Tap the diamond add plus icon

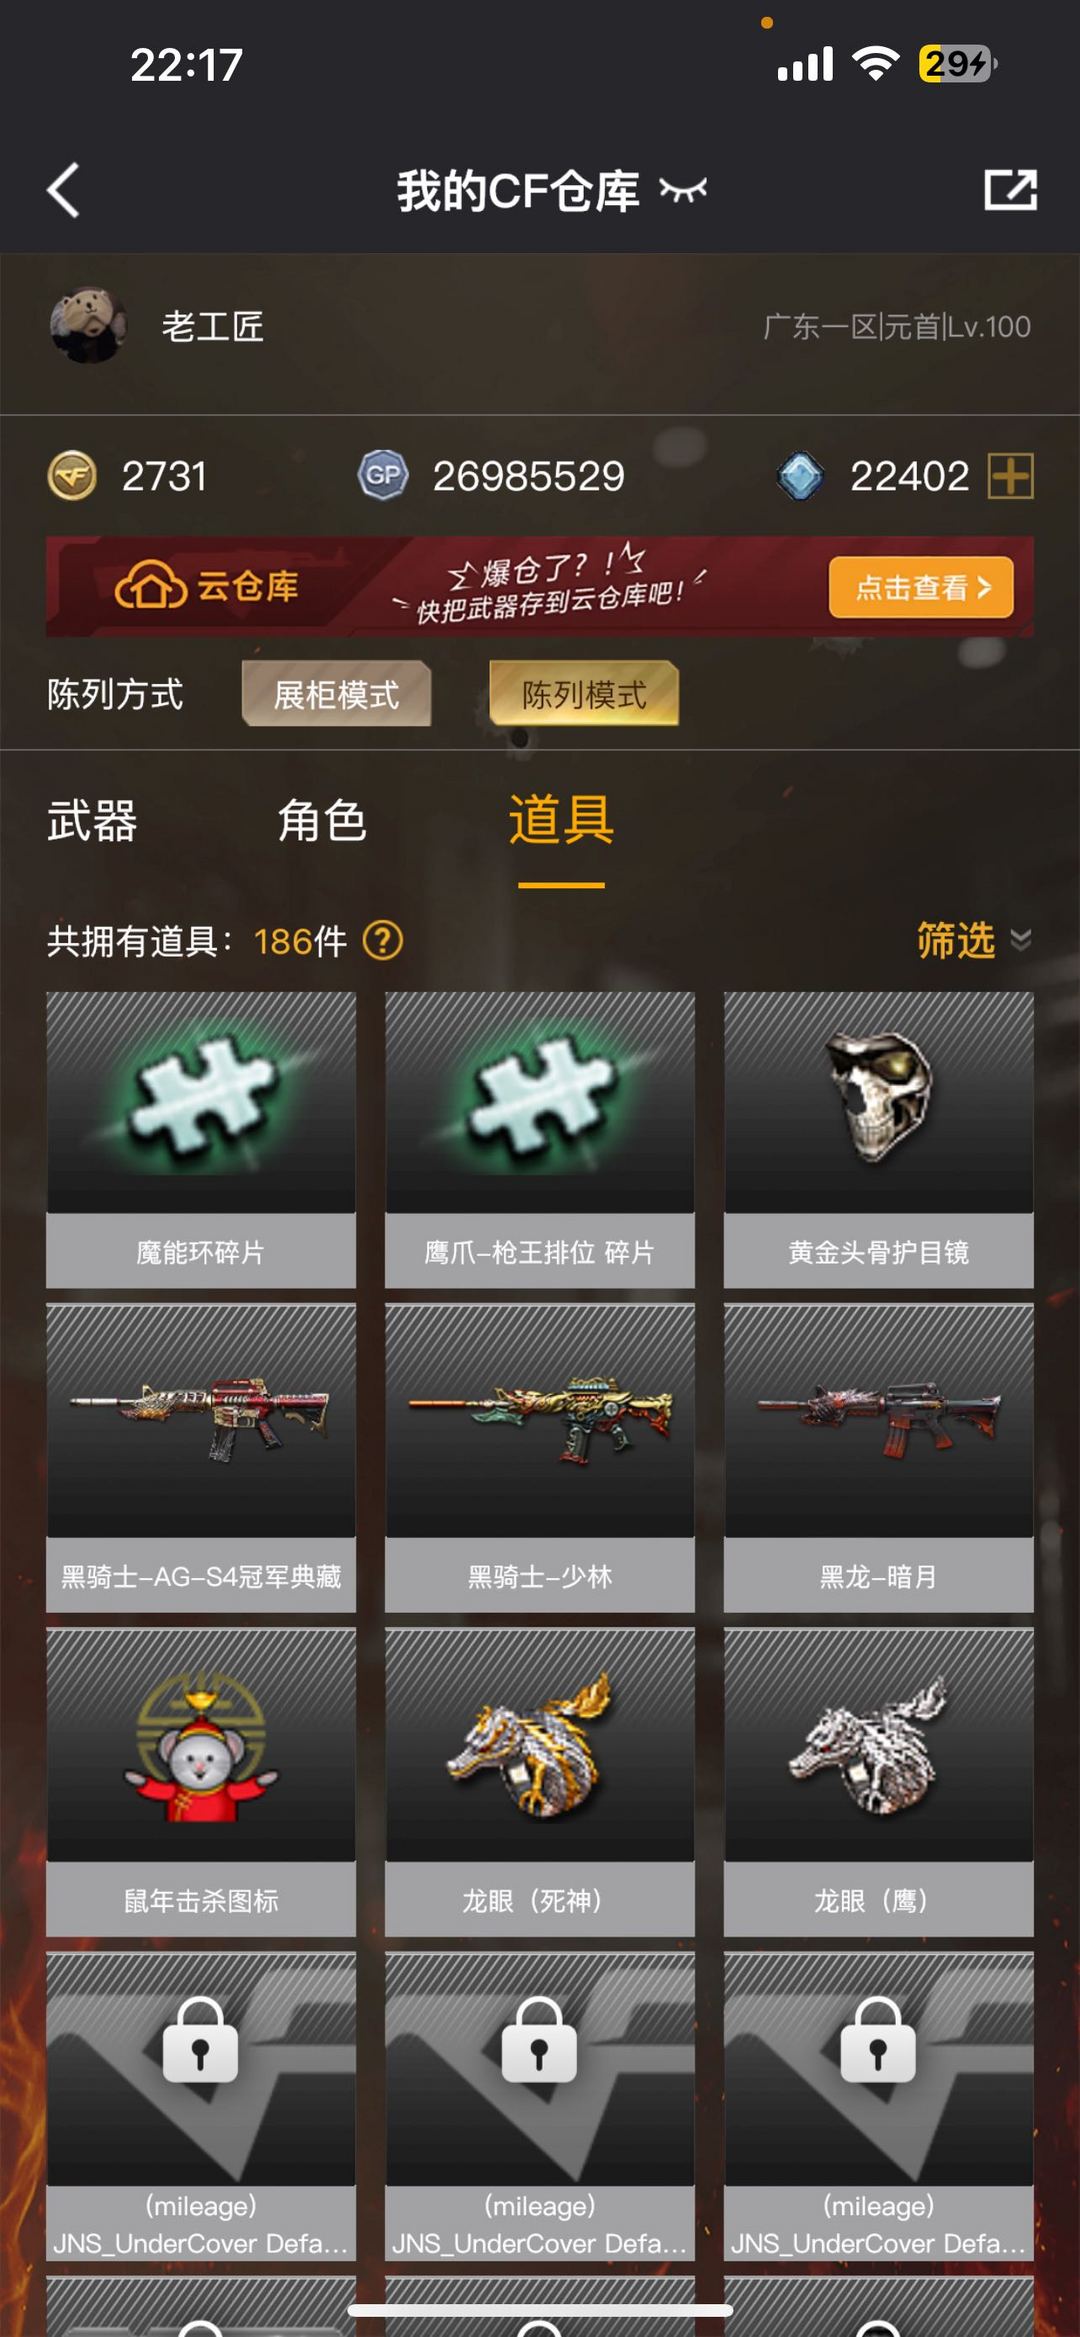pyautogui.click(x=1010, y=476)
